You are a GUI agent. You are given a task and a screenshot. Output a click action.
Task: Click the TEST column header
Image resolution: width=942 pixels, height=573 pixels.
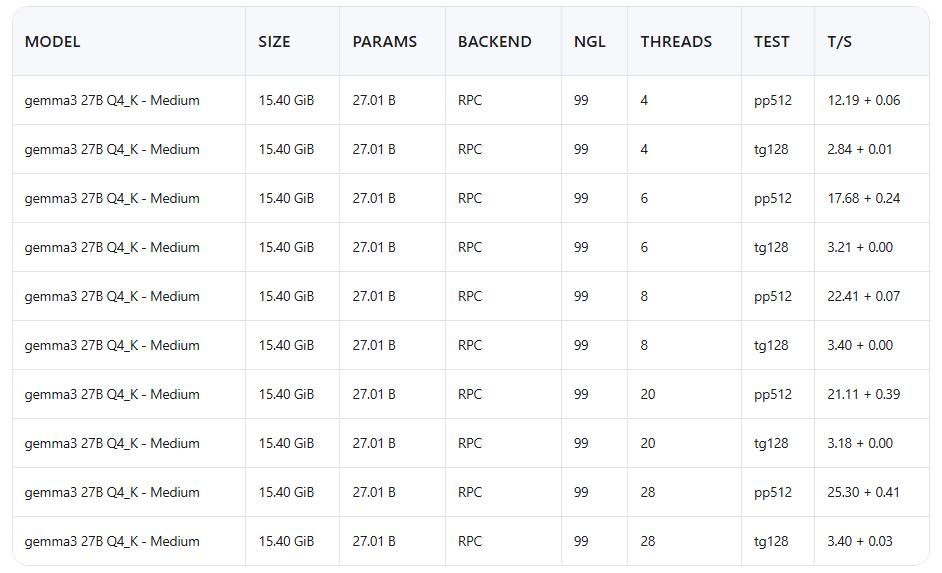tap(772, 42)
